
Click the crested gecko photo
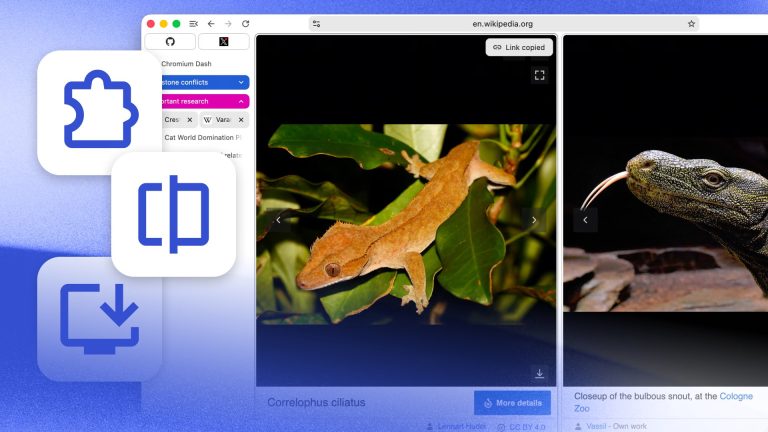click(x=406, y=224)
